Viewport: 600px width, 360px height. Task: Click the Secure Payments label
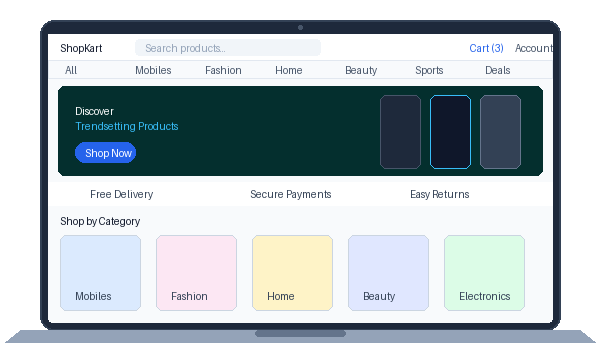[x=290, y=194]
